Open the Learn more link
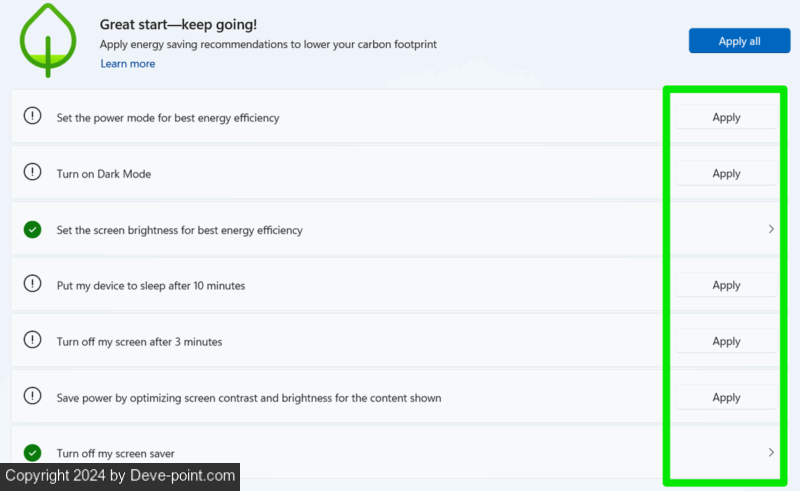 coord(127,64)
